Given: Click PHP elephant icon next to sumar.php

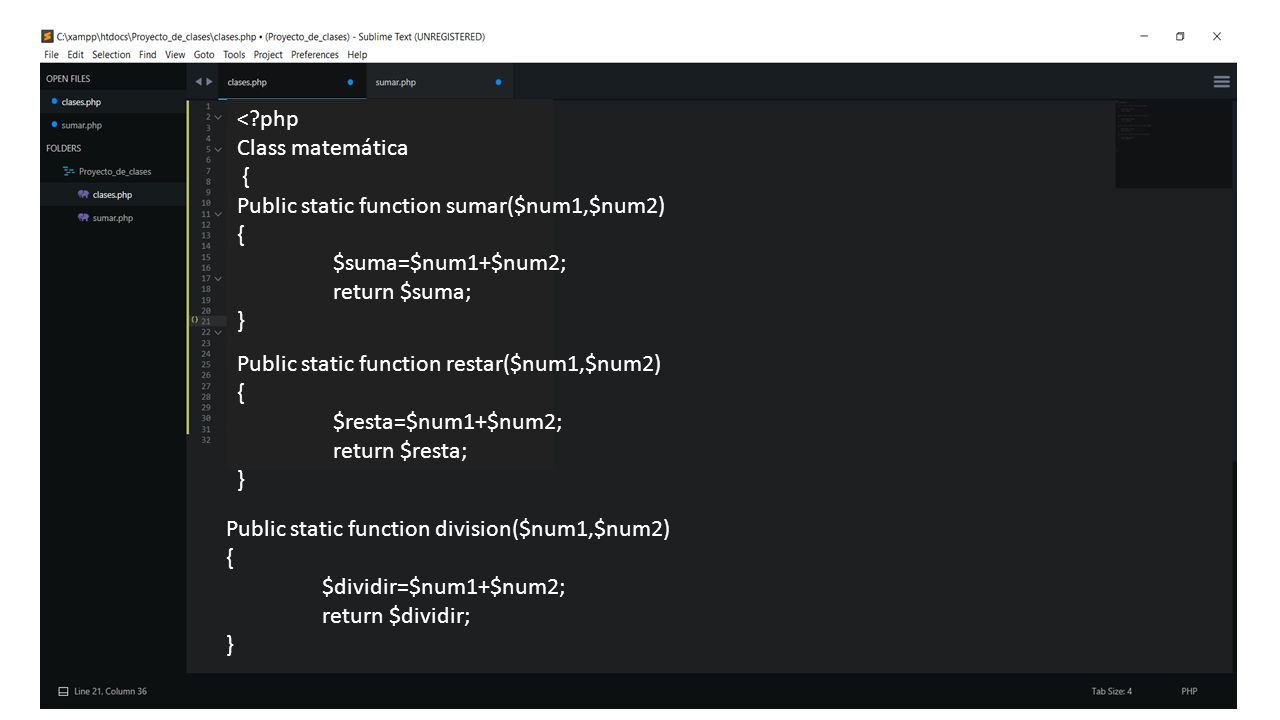Looking at the screenshot, I should 83,217.
